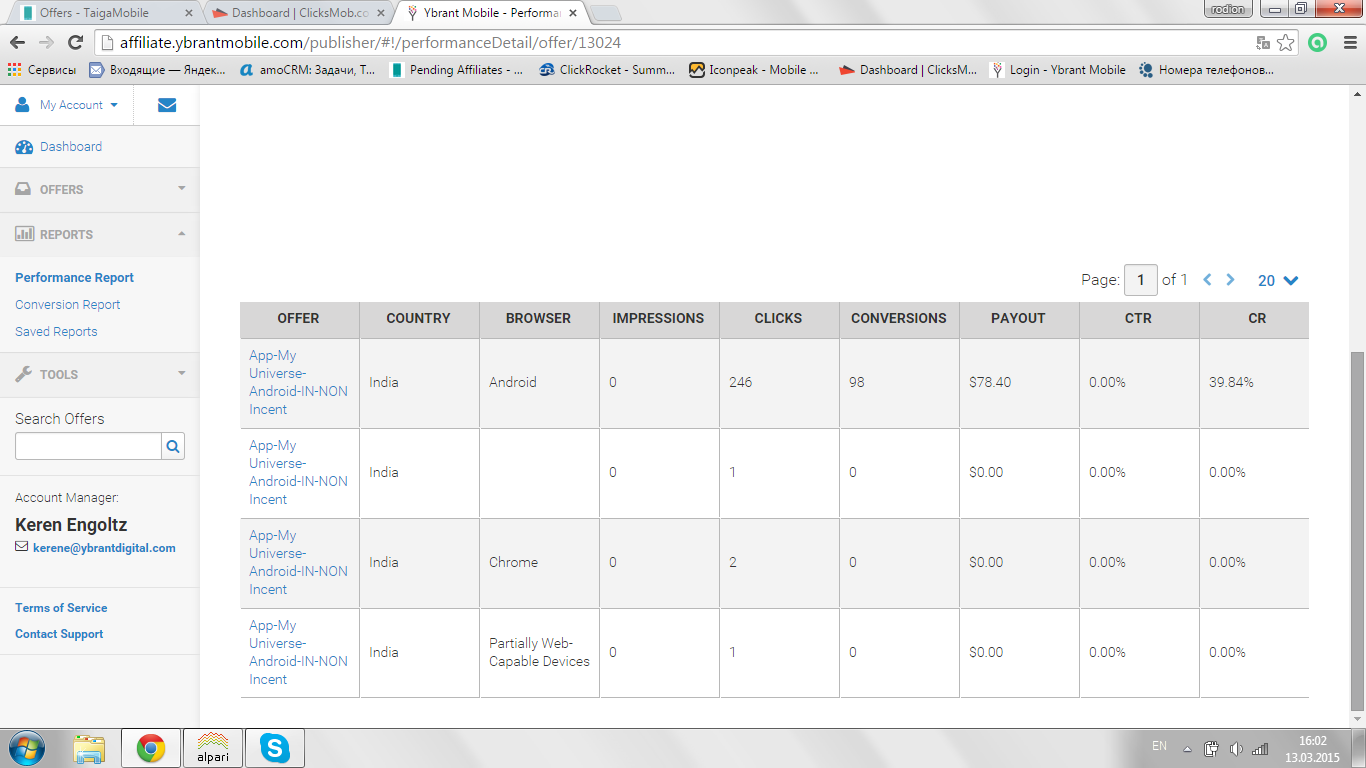Click the translate icon in address bar
Image resolution: width=1366 pixels, height=768 pixels.
1263,43
